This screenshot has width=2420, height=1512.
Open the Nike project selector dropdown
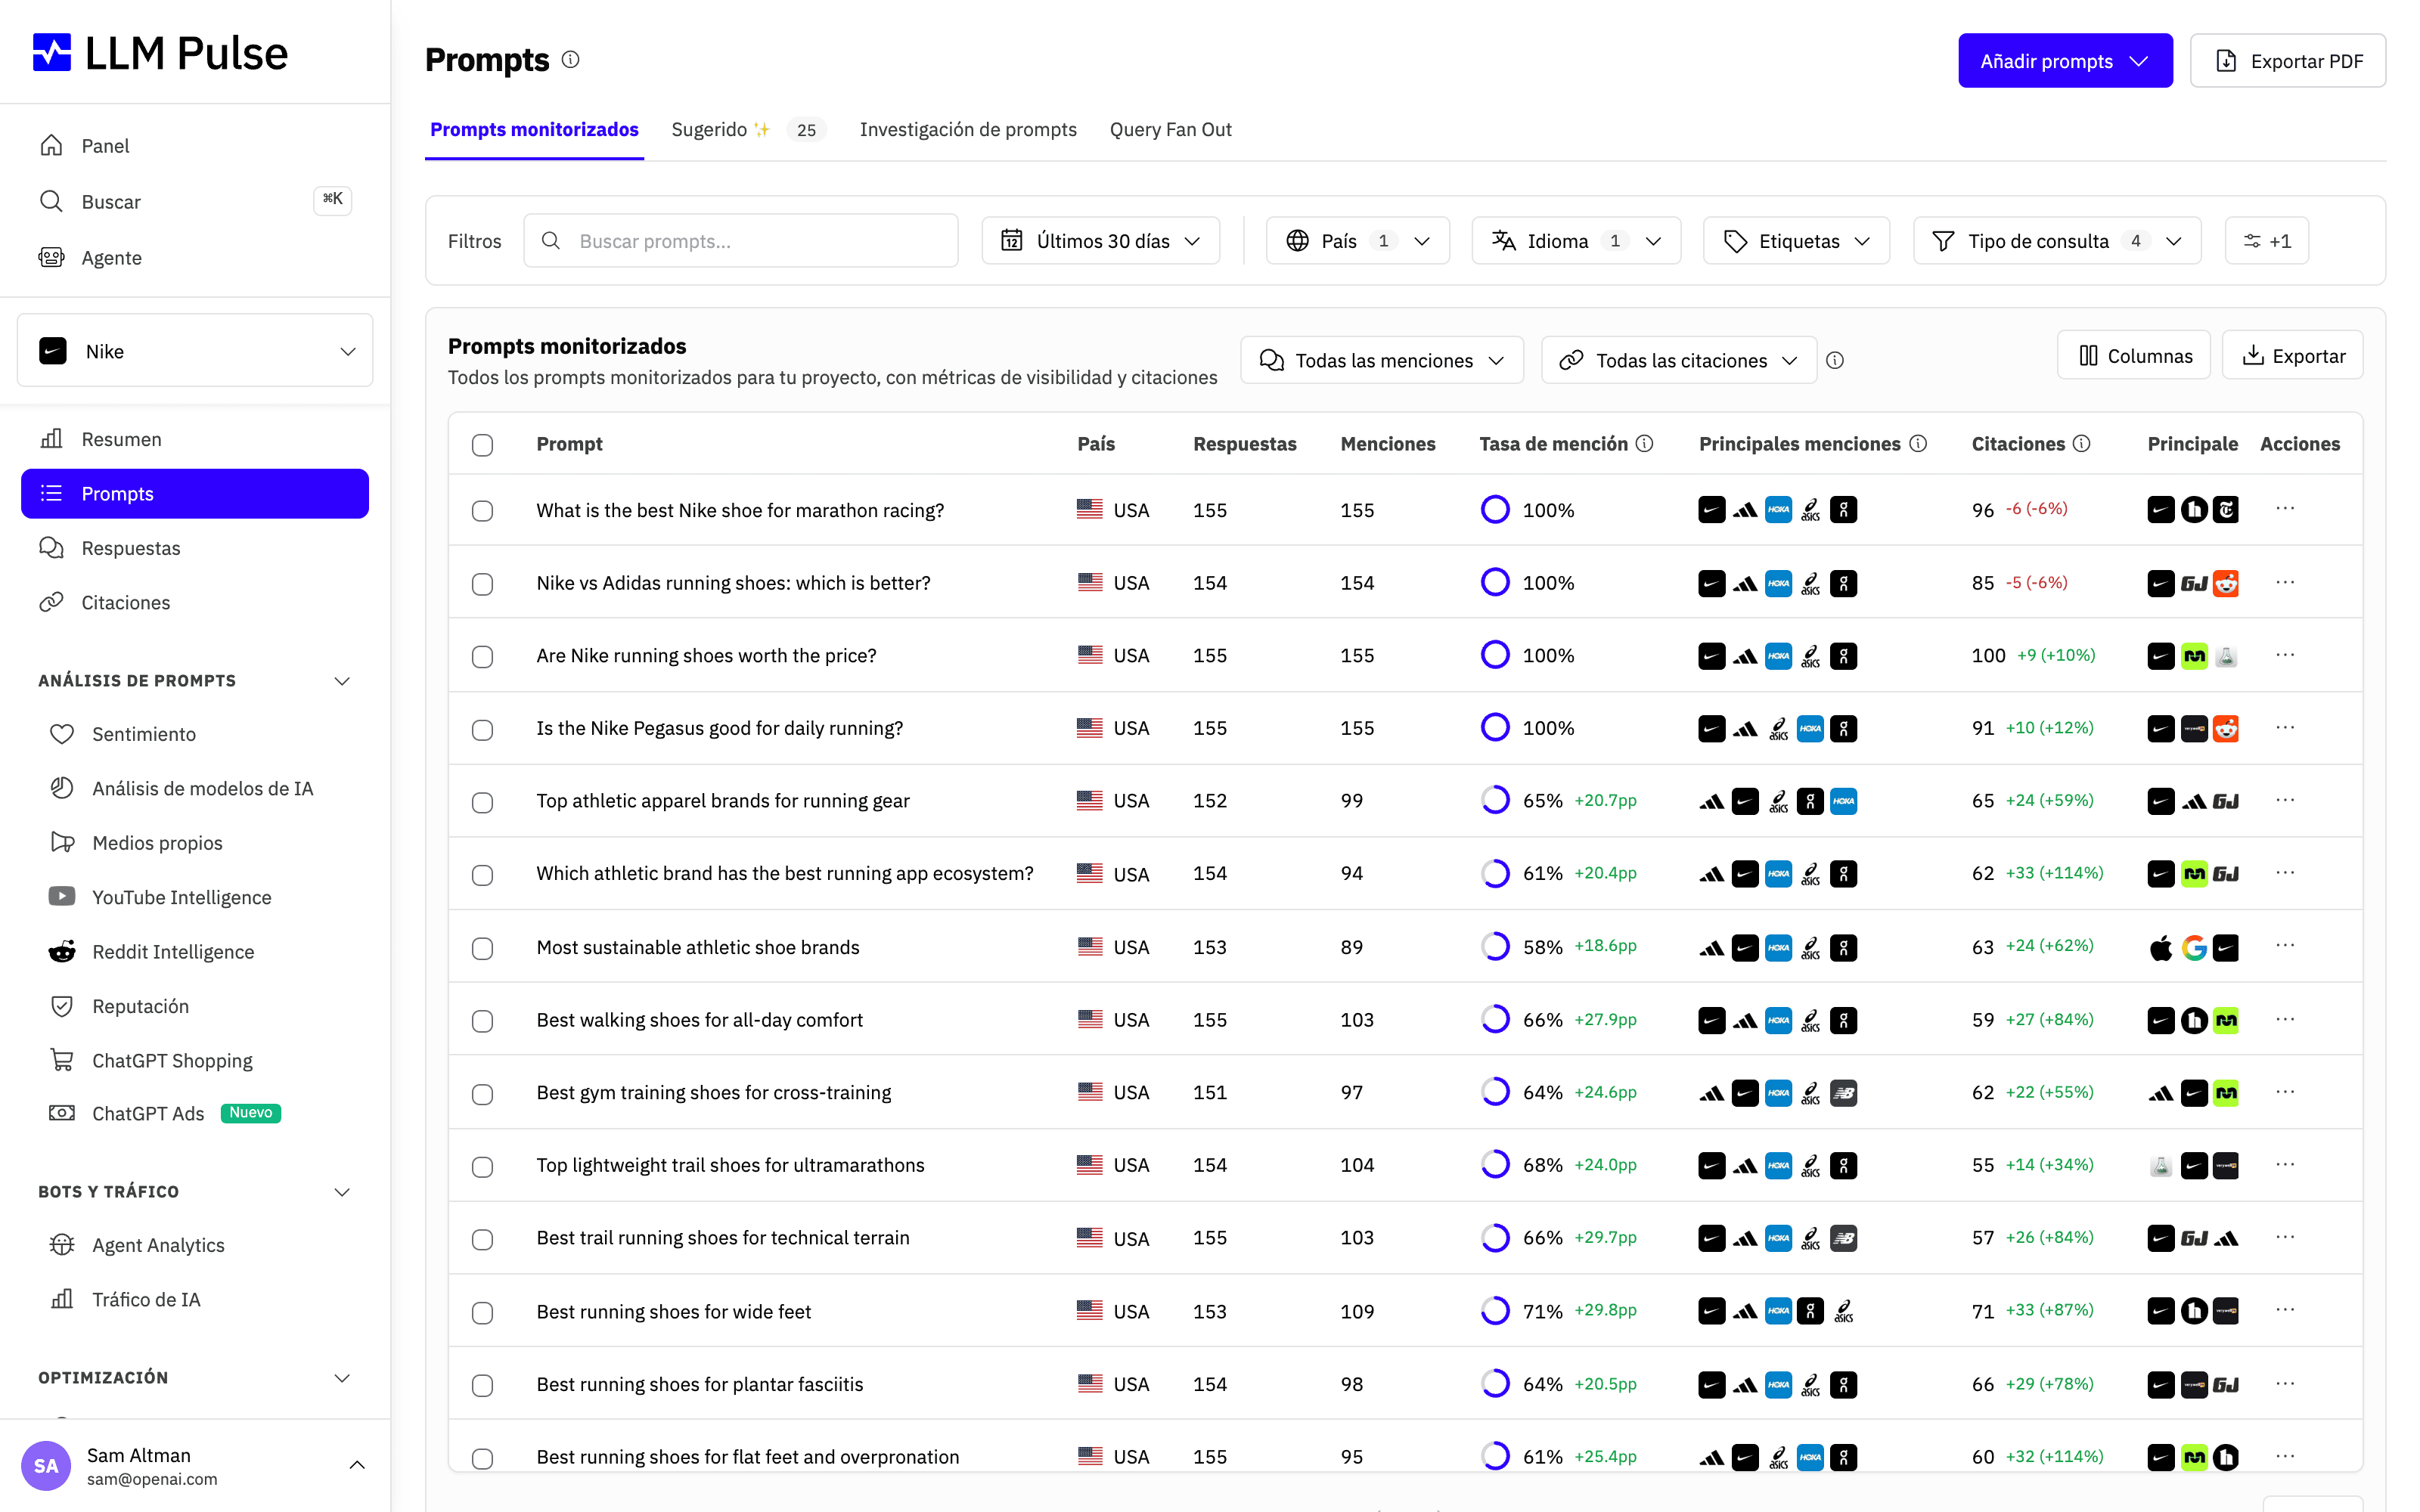point(195,351)
